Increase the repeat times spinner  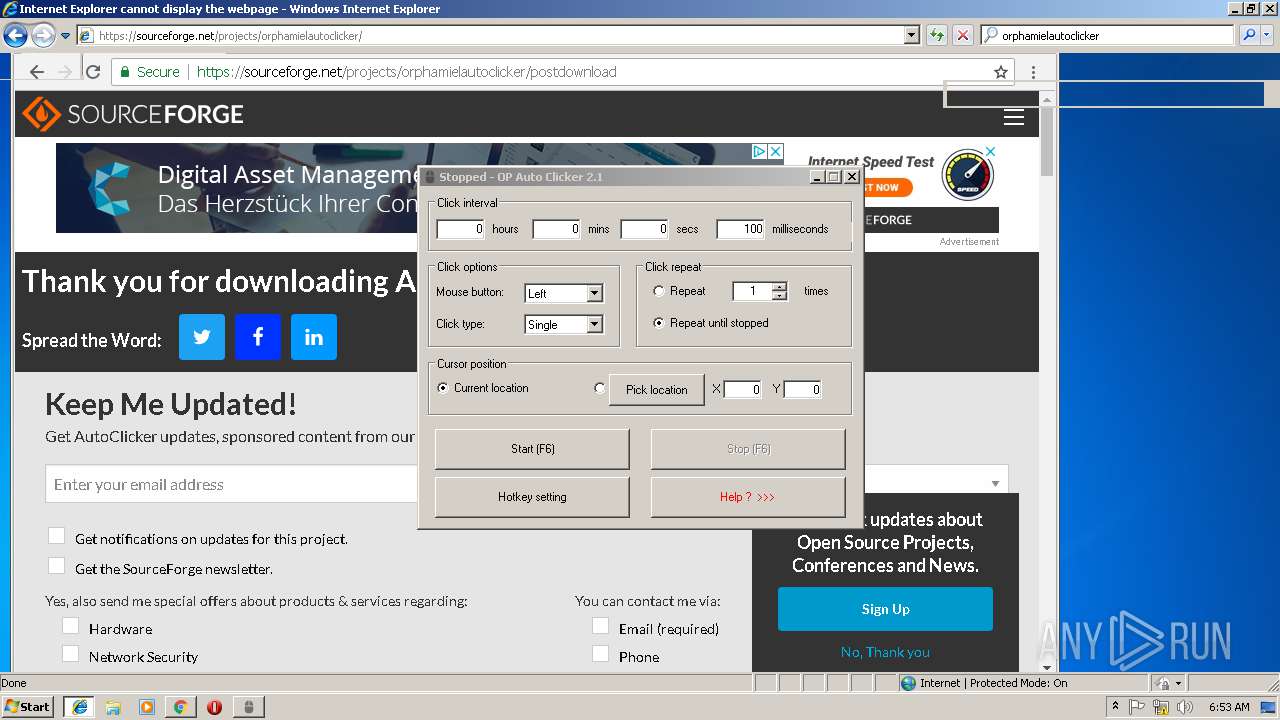780,286
